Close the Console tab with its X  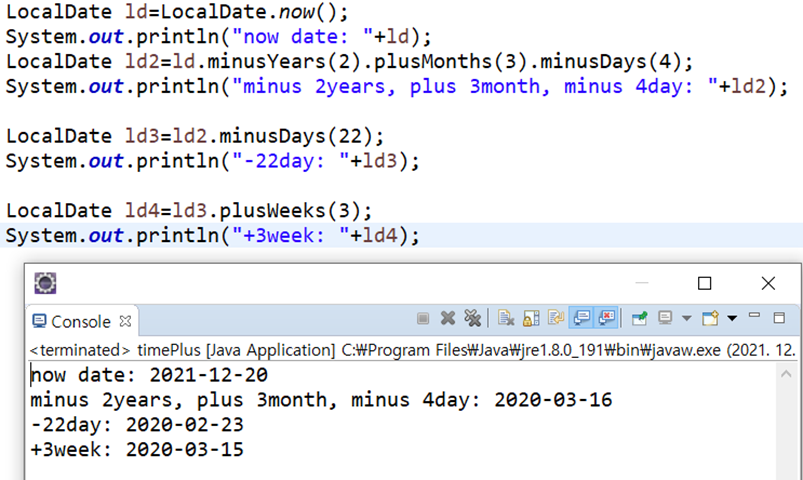point(125,321)
